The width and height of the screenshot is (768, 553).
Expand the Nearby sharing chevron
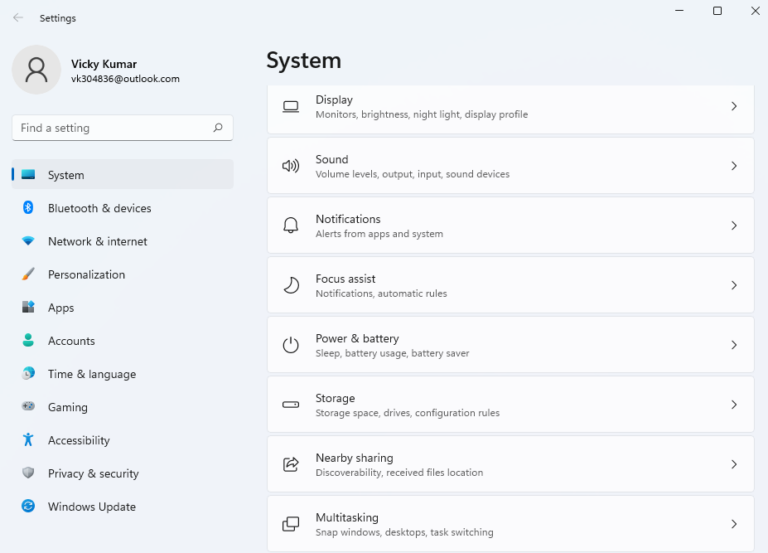734,465
